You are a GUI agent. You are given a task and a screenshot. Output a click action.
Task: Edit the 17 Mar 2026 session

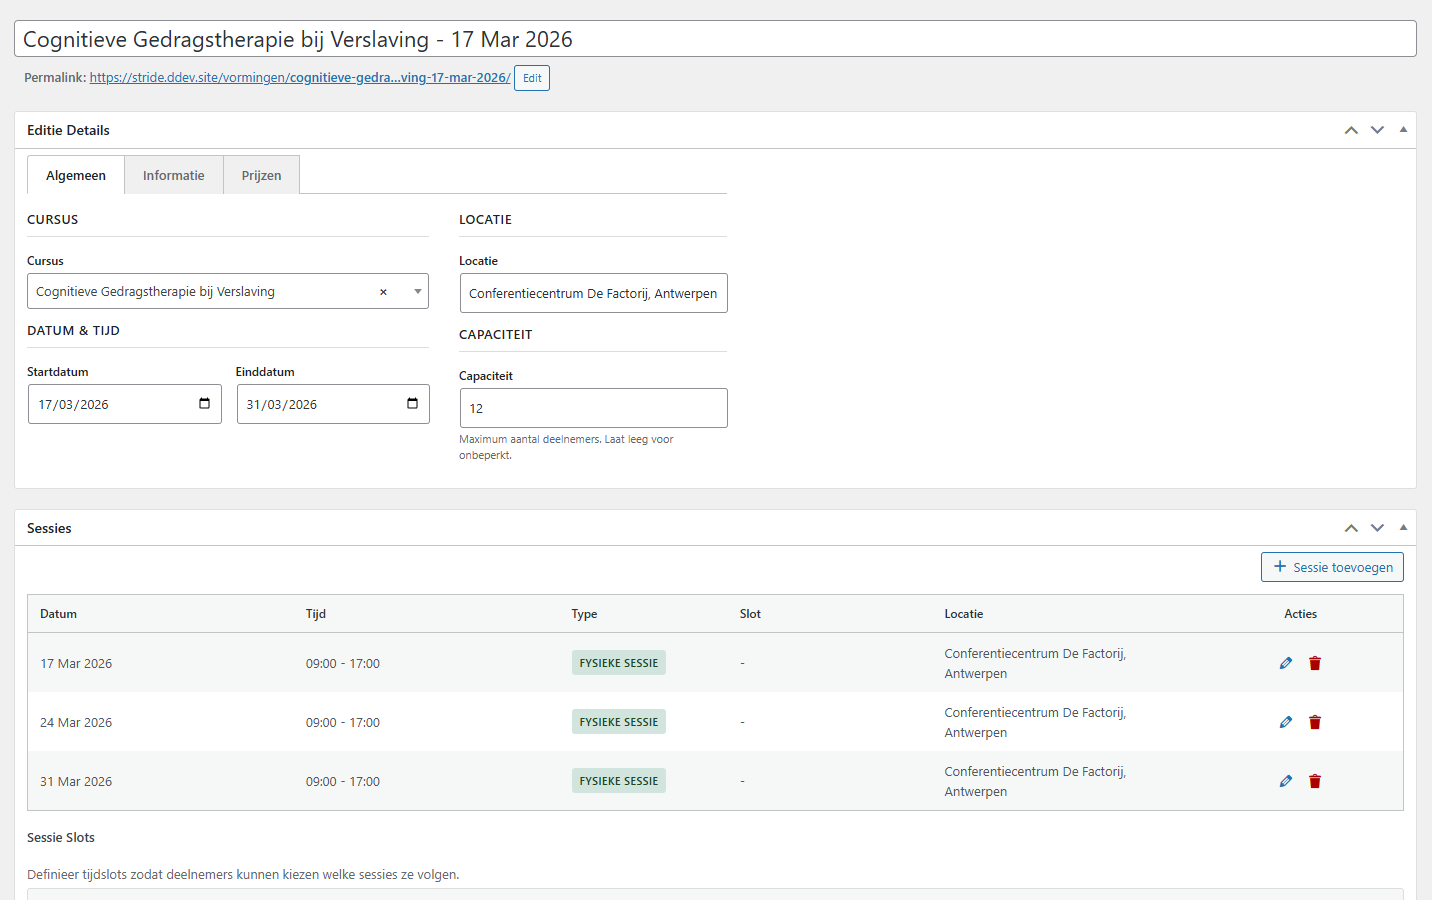[x=1286, y=663]
